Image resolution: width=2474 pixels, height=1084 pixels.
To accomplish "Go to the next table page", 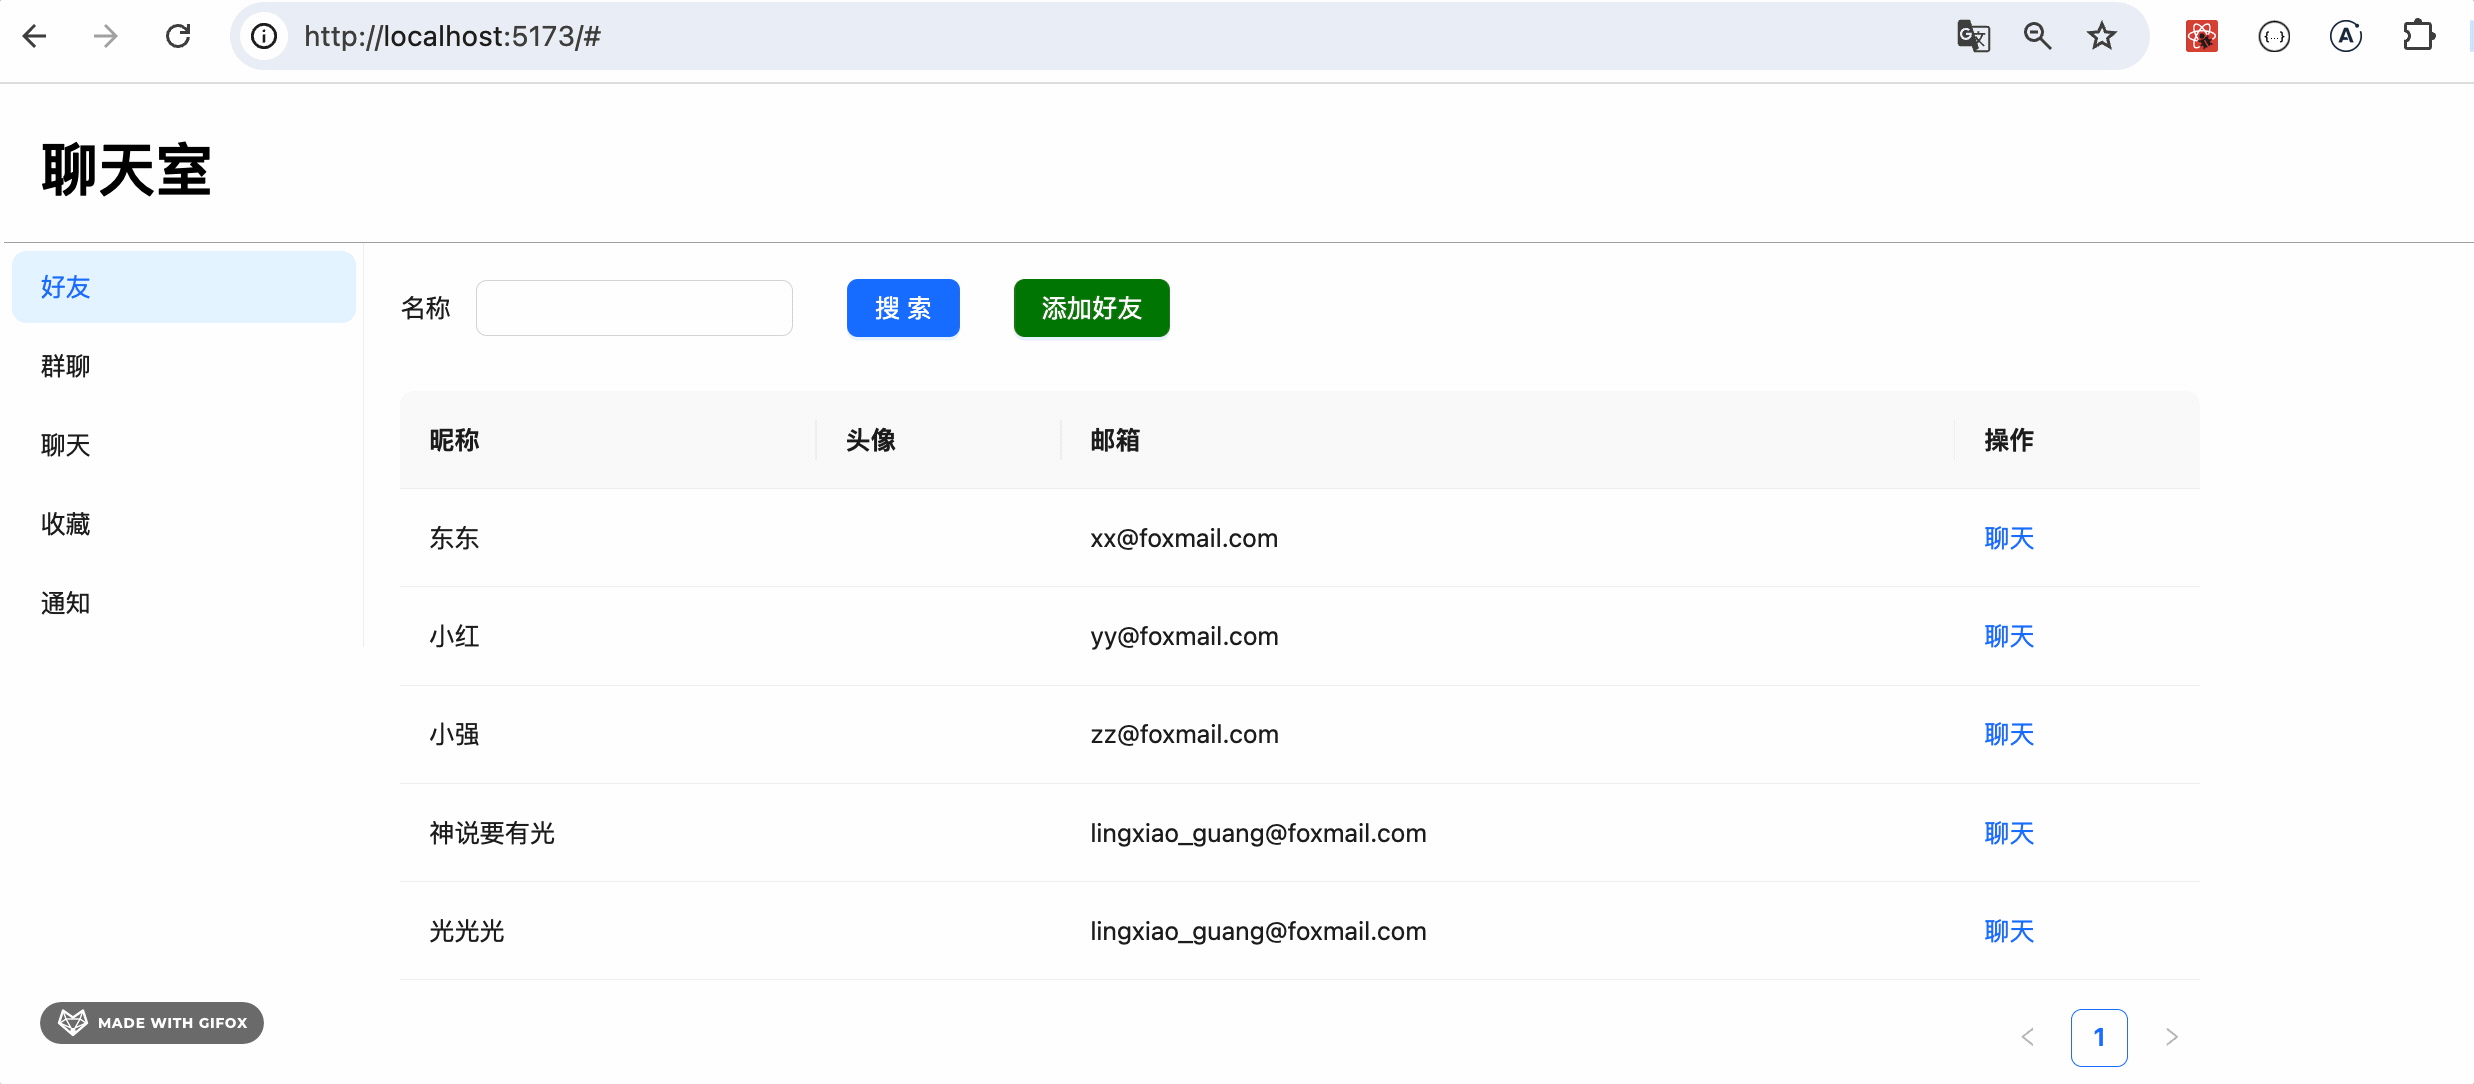I will [x=2171, y=1037].
